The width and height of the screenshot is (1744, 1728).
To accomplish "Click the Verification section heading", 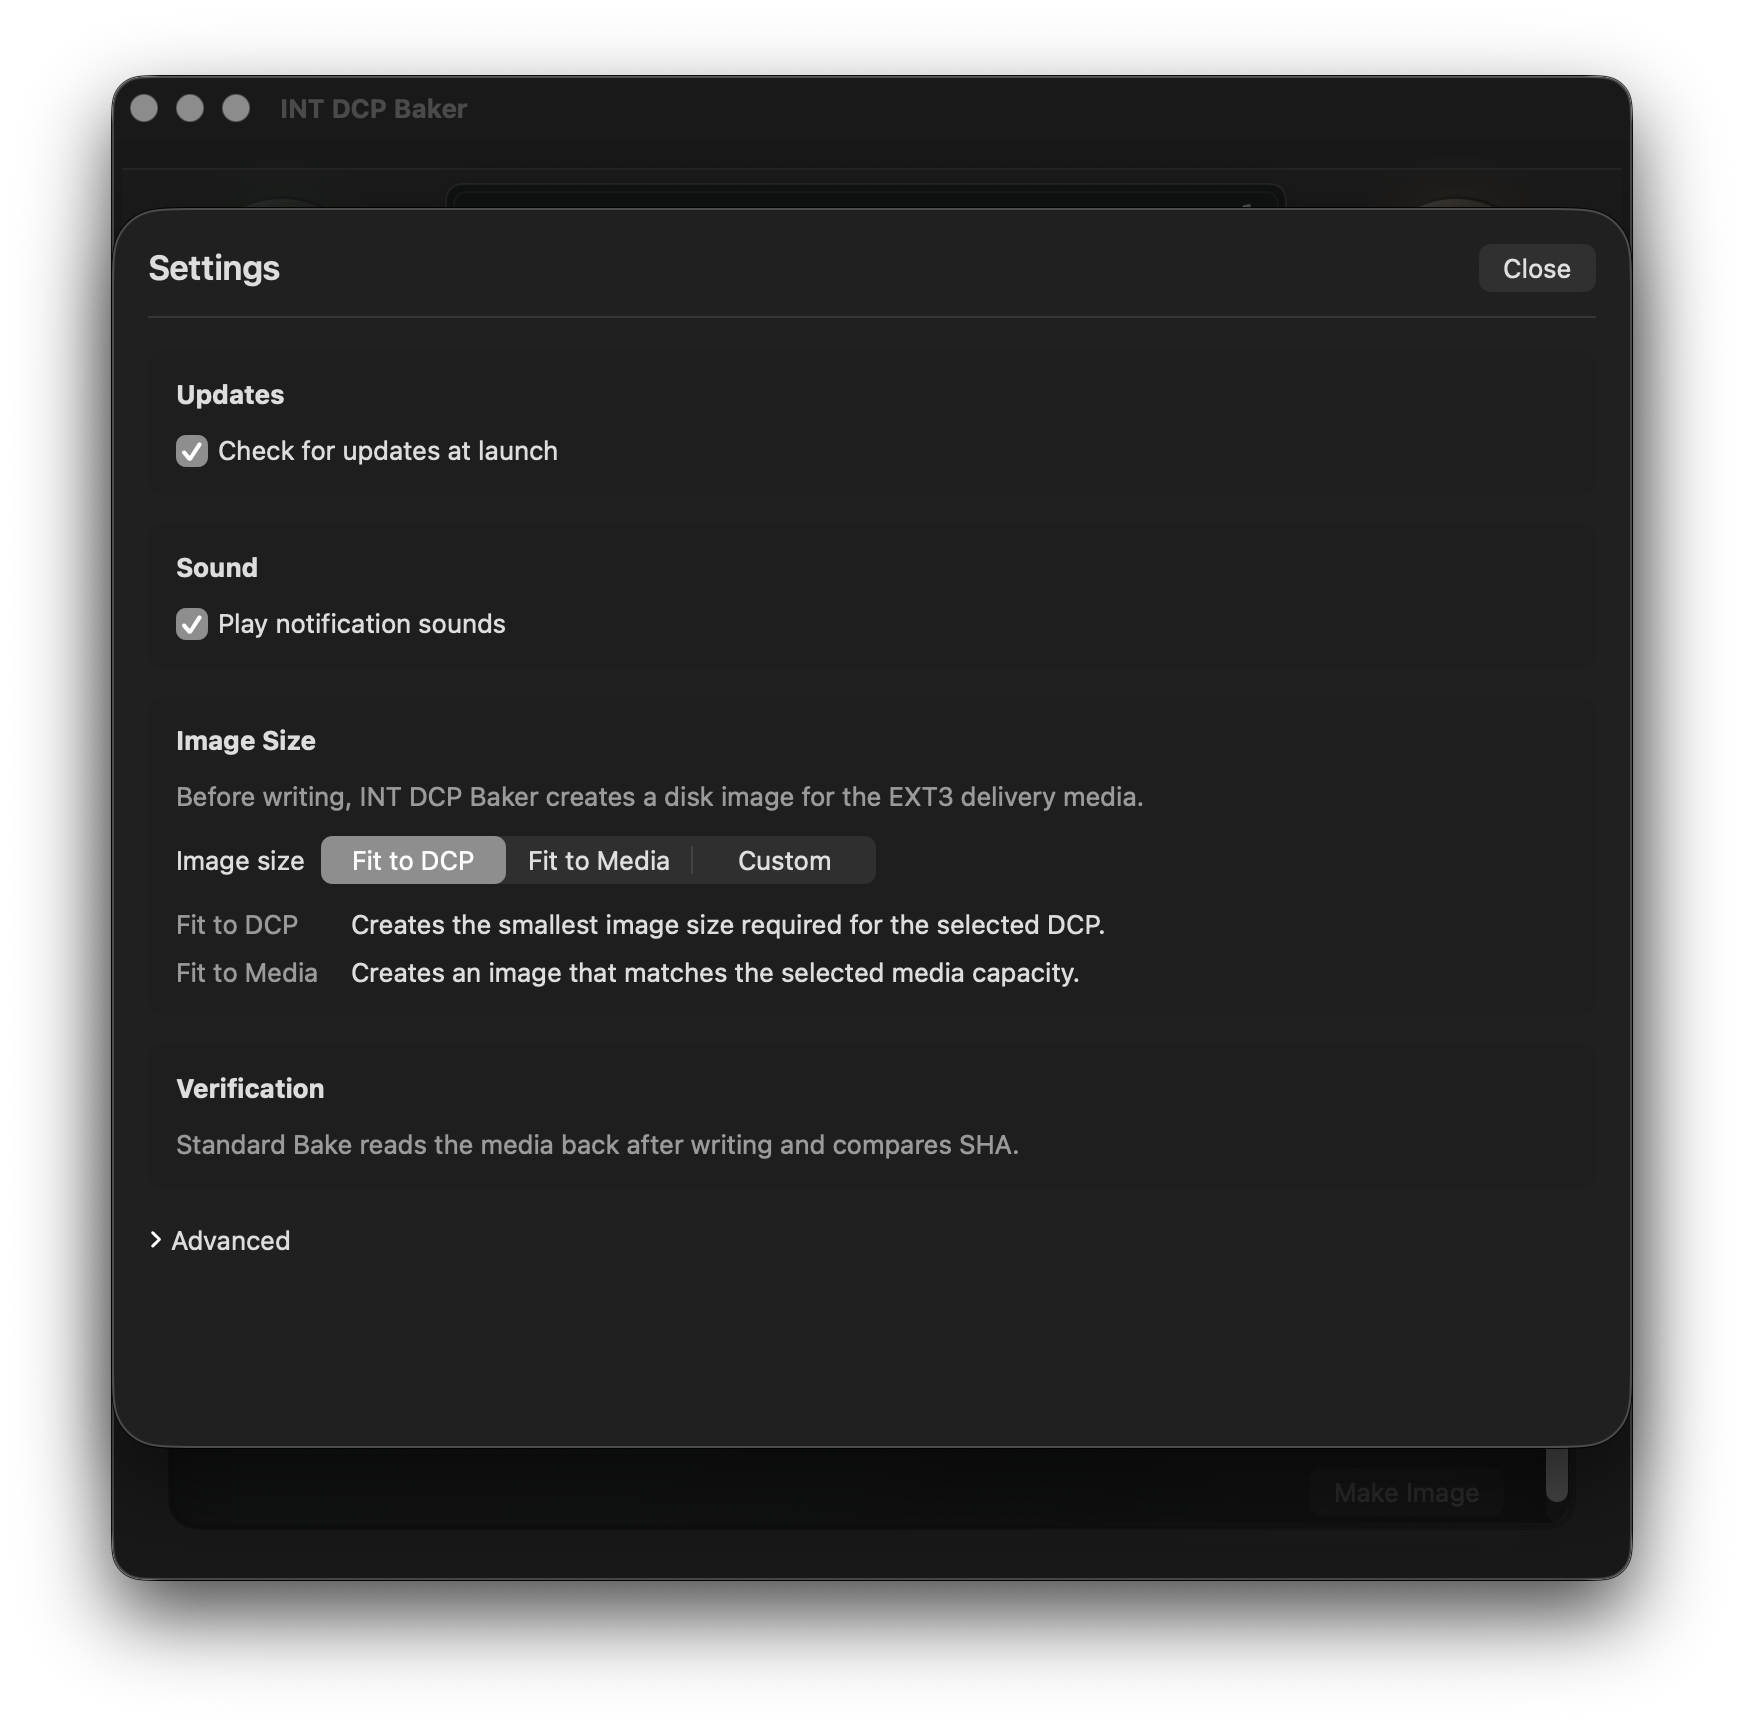I will click(x=250, y=1089).
